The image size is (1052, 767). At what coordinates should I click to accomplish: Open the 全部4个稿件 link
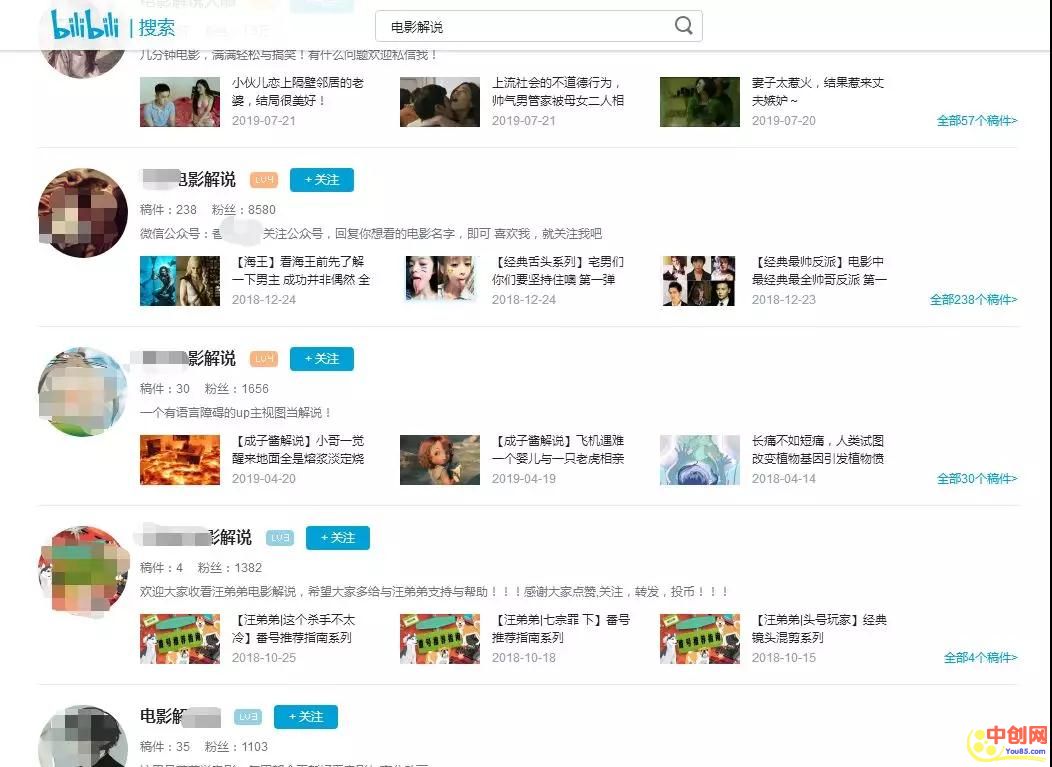tap(980, 658)
